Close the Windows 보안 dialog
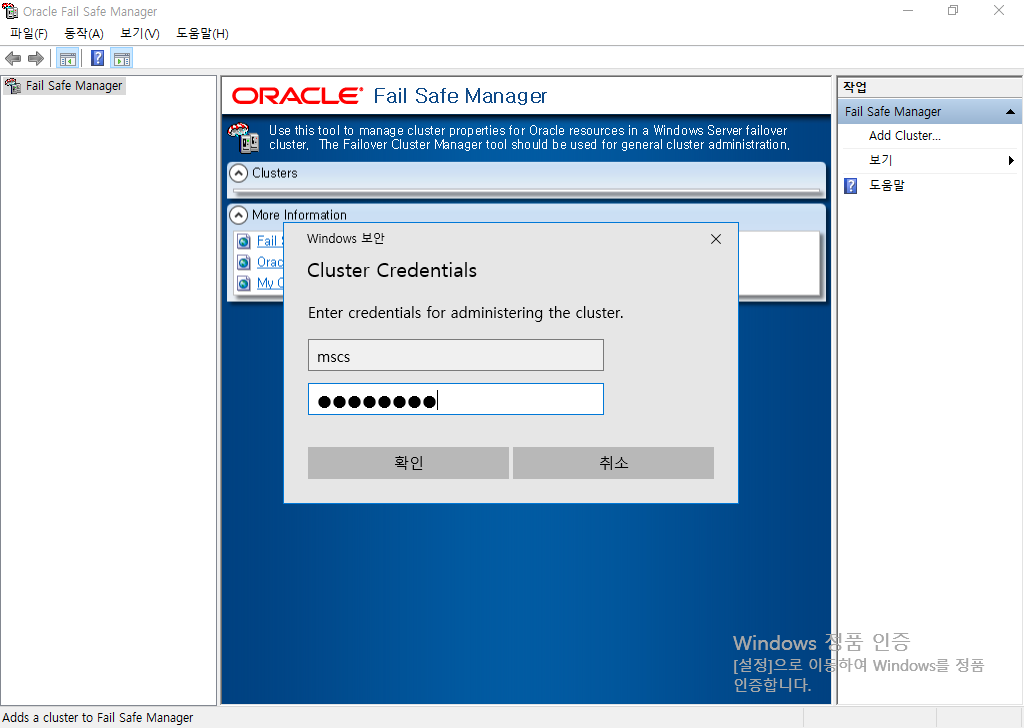Viewport: 1024px width, 728px height. coord(716,239)
